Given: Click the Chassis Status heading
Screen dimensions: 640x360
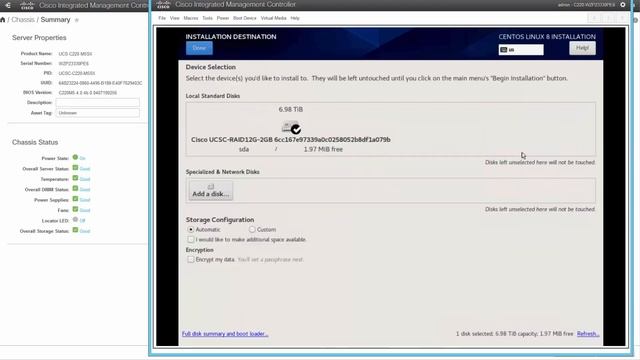Looking at the screenshot, I should click(x=35, y=142).
